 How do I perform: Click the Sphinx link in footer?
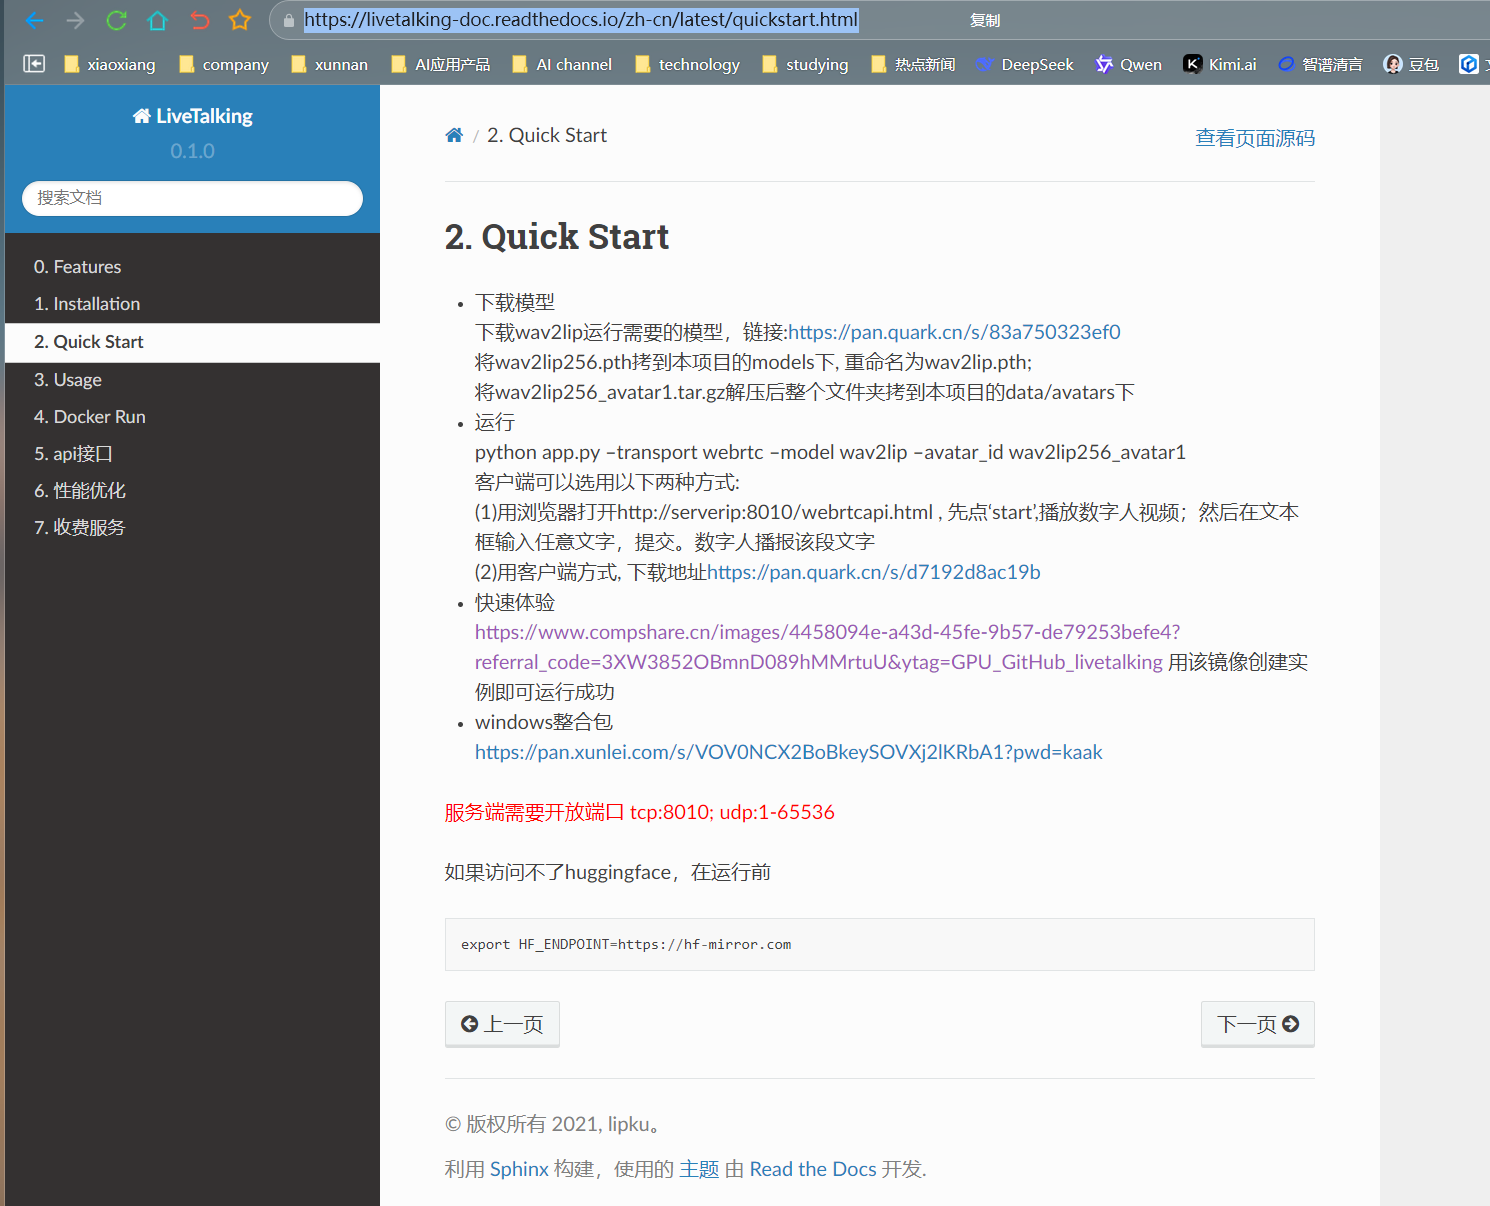(519, 1169)
